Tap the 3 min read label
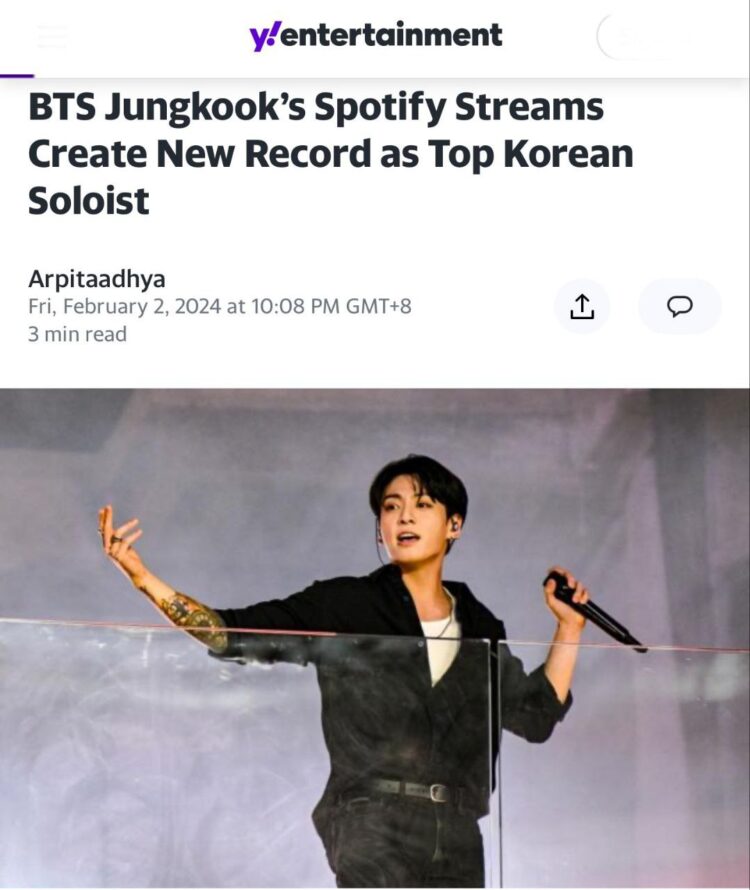Screen dimensions: 750x890 (75, 334)
